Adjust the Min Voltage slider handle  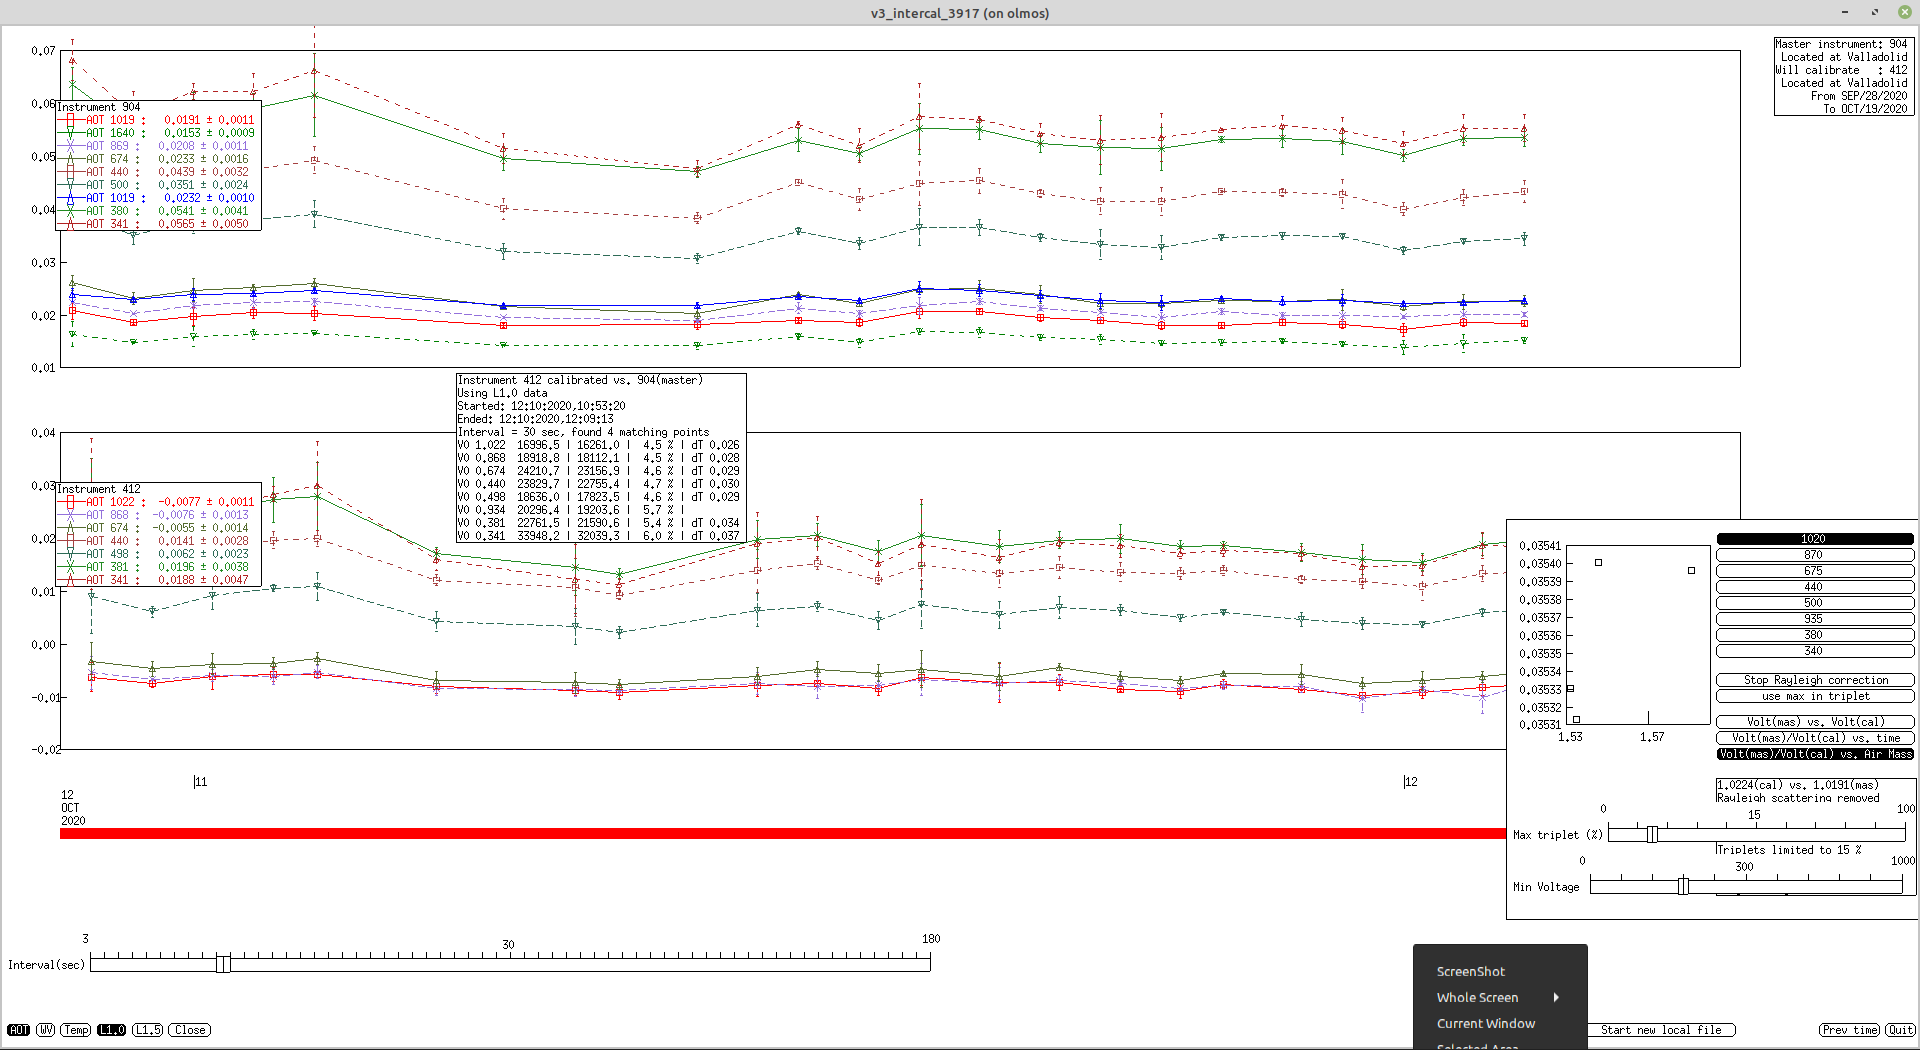[1683, 886]
